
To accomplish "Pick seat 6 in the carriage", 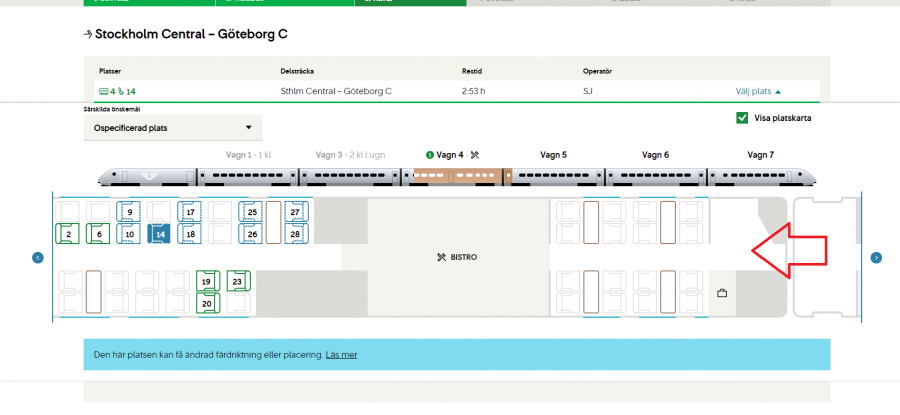I will pos(98,234).
